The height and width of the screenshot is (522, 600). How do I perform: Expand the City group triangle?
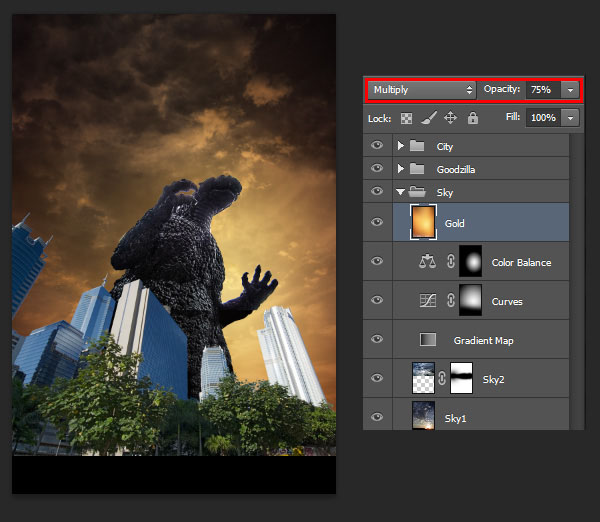[400, 145]
